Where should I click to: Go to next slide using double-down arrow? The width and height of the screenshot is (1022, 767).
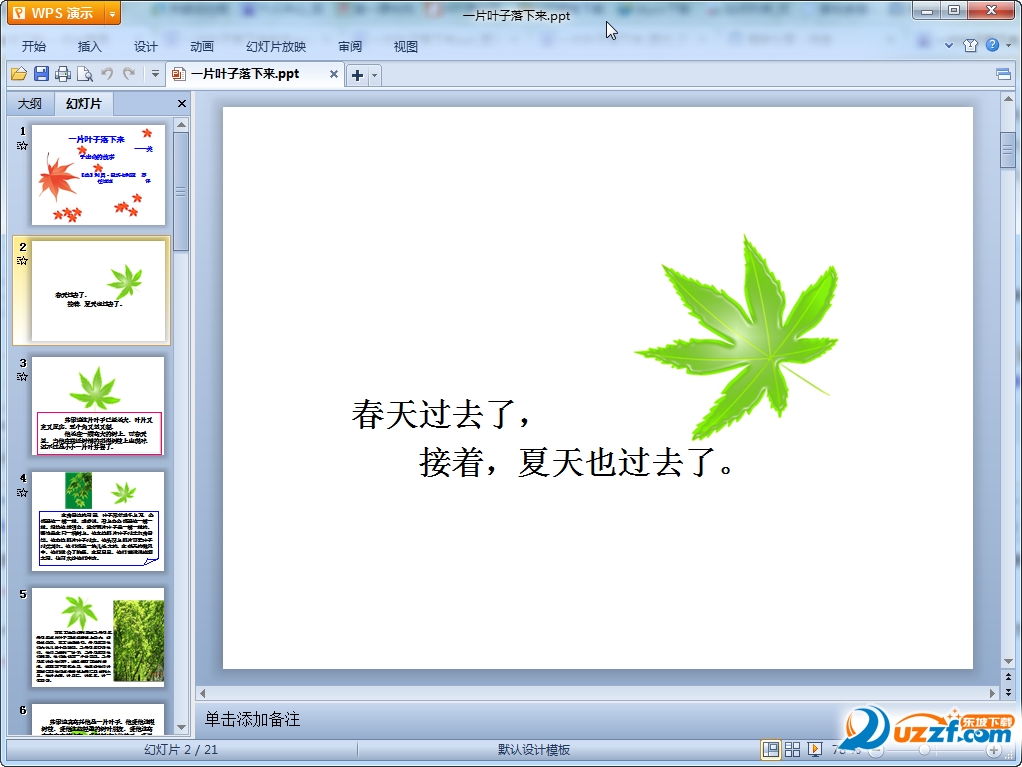coord(1008,692)
